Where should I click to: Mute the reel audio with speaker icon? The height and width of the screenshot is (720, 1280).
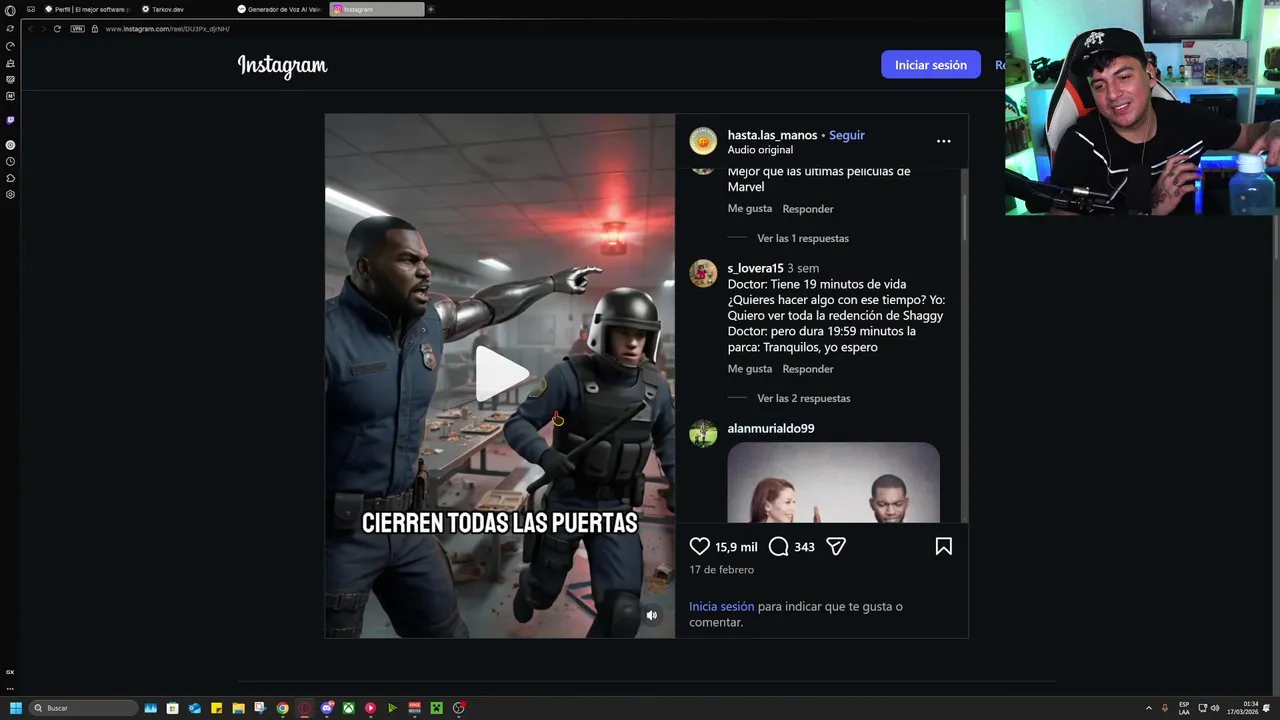pyautogui.click(x=651, y=615)
